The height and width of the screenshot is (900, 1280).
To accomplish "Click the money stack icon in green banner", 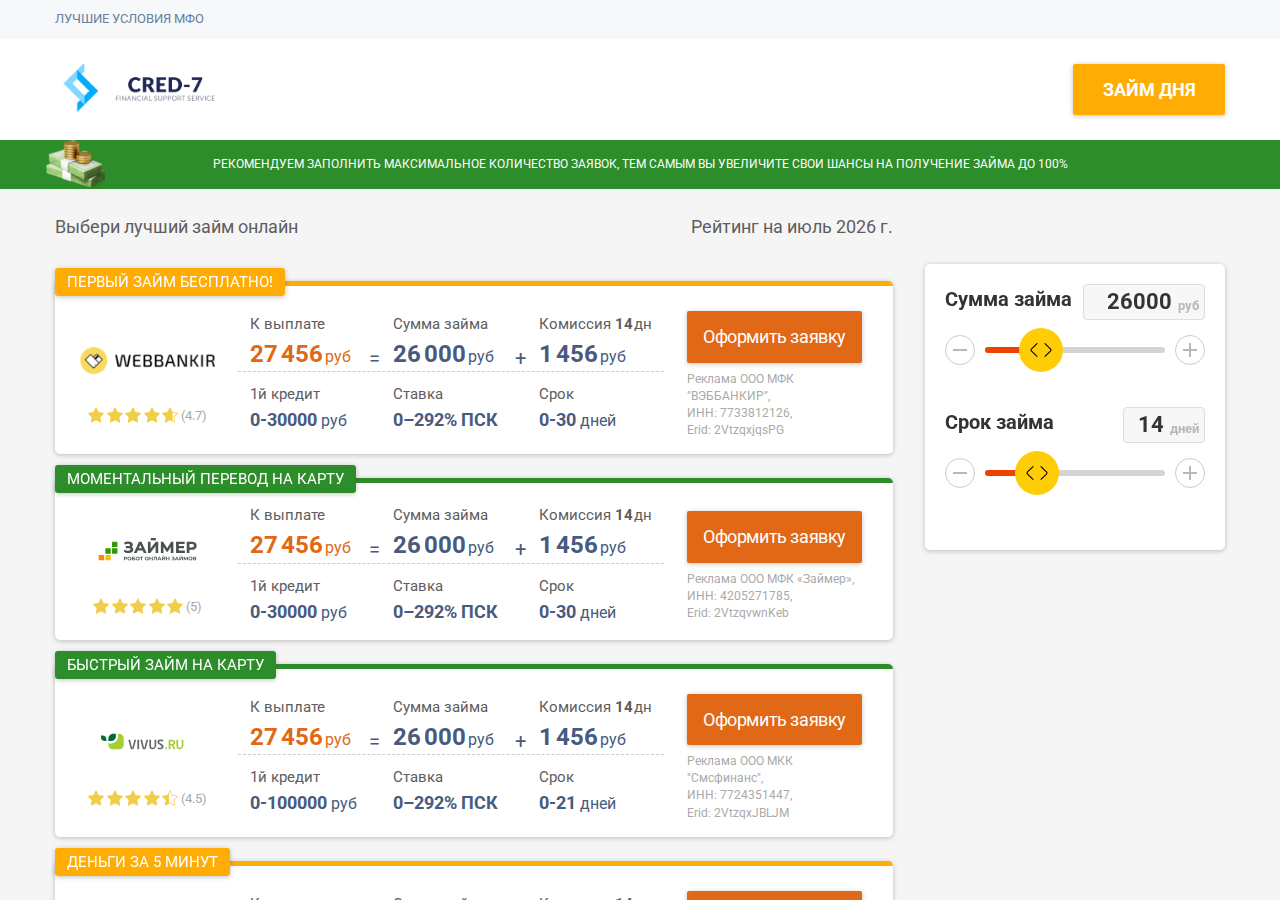I will click(x=75, y=163).
